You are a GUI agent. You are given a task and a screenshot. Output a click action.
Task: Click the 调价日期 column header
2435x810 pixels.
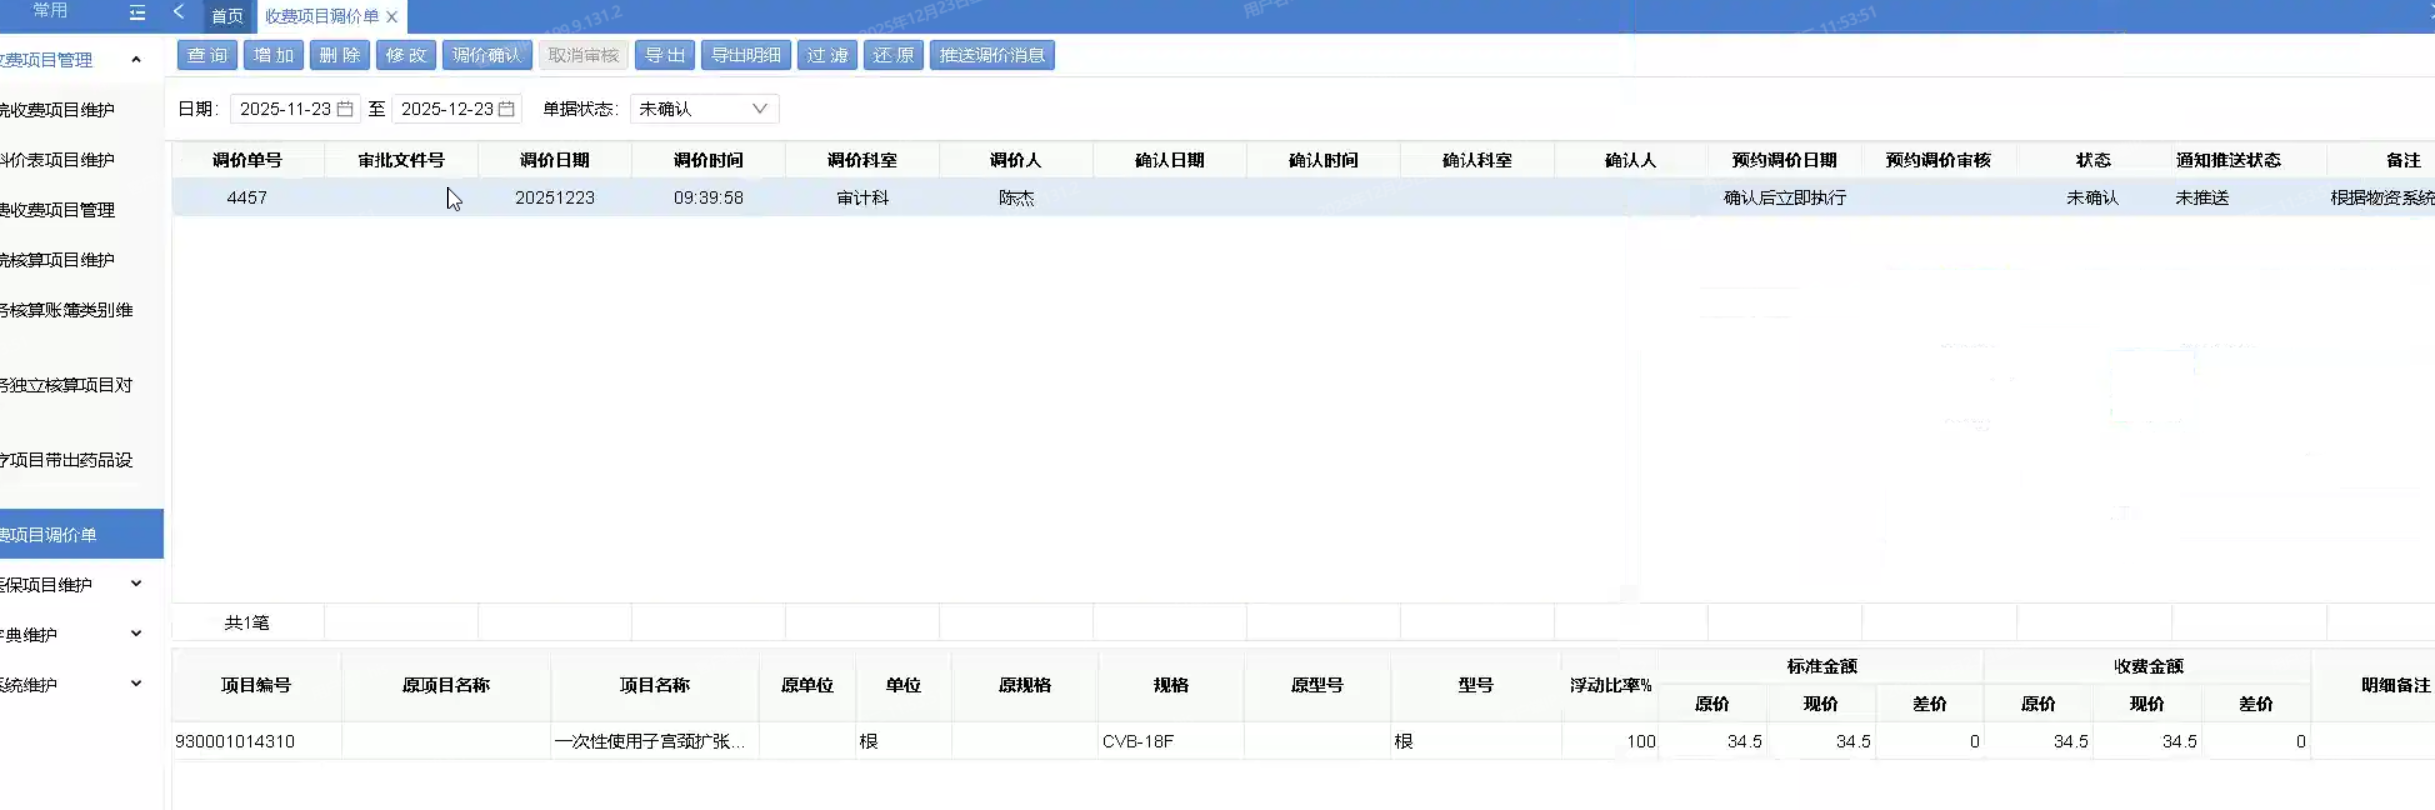click(555, 160)
